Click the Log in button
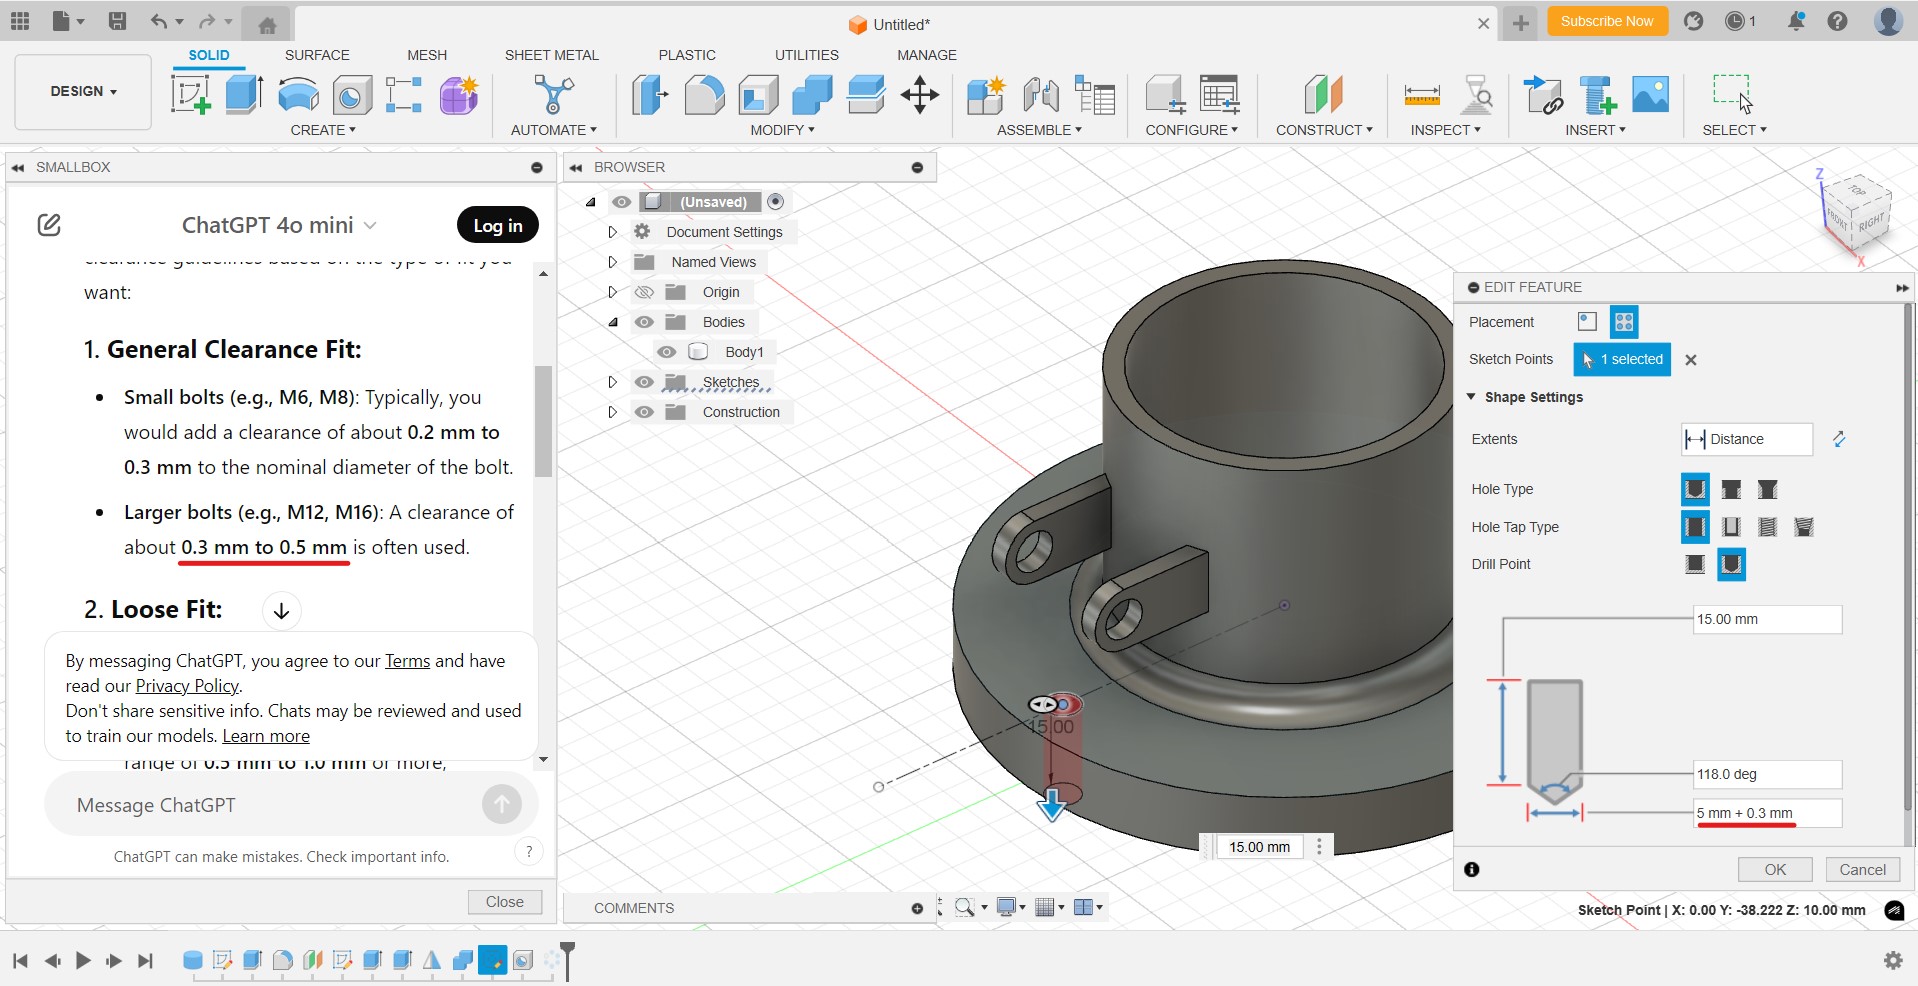The width and height of the screenshot is (1918, 986). click(497, 225)
